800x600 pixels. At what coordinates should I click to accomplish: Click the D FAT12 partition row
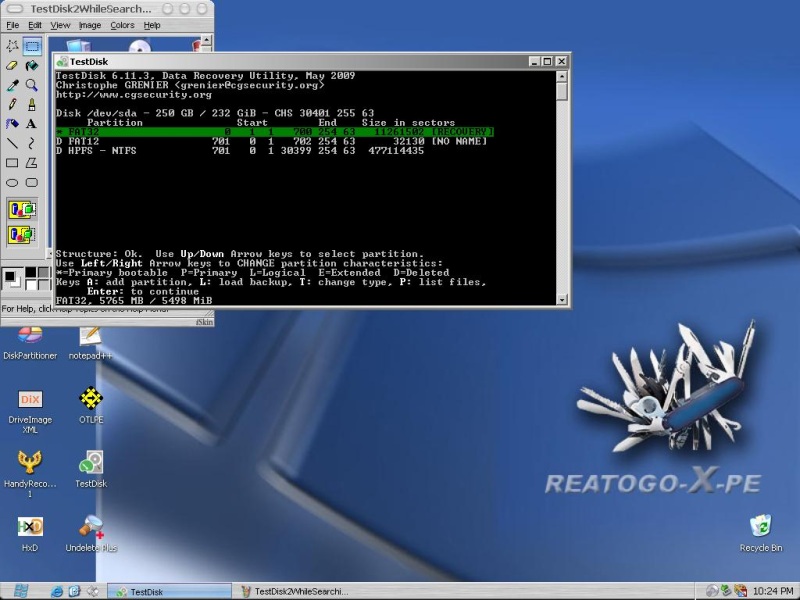[271, 141]
